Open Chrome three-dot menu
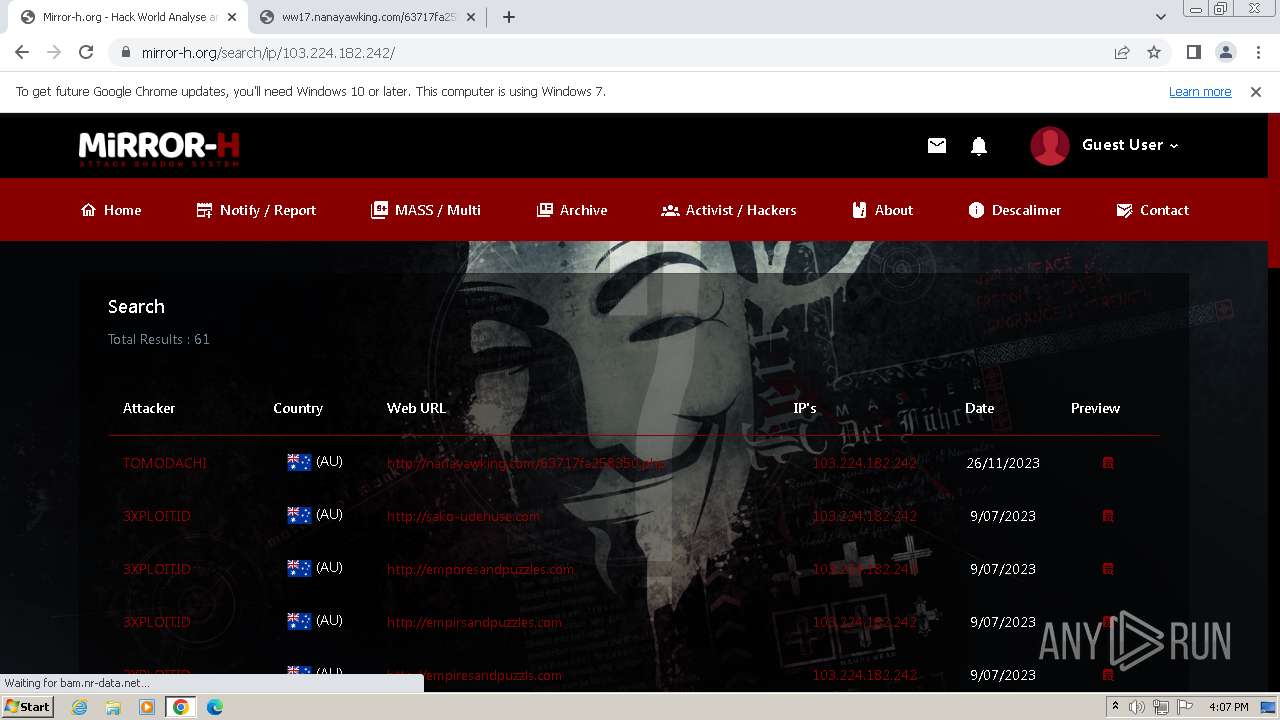The height and width of the screenshot is (720, 1280). click(x=1258, y=52)
